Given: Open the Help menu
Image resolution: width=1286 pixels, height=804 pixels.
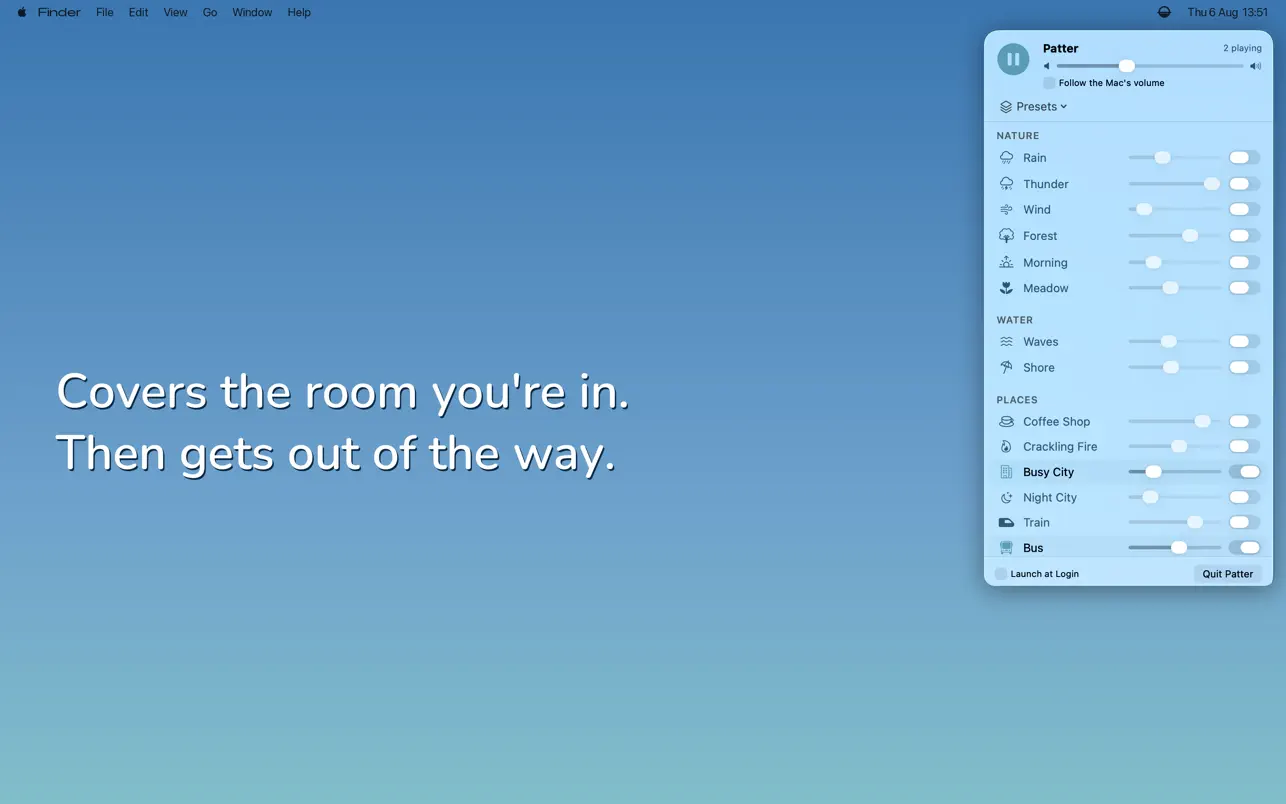Looking at the screenshot, I should tap(299, 12).
